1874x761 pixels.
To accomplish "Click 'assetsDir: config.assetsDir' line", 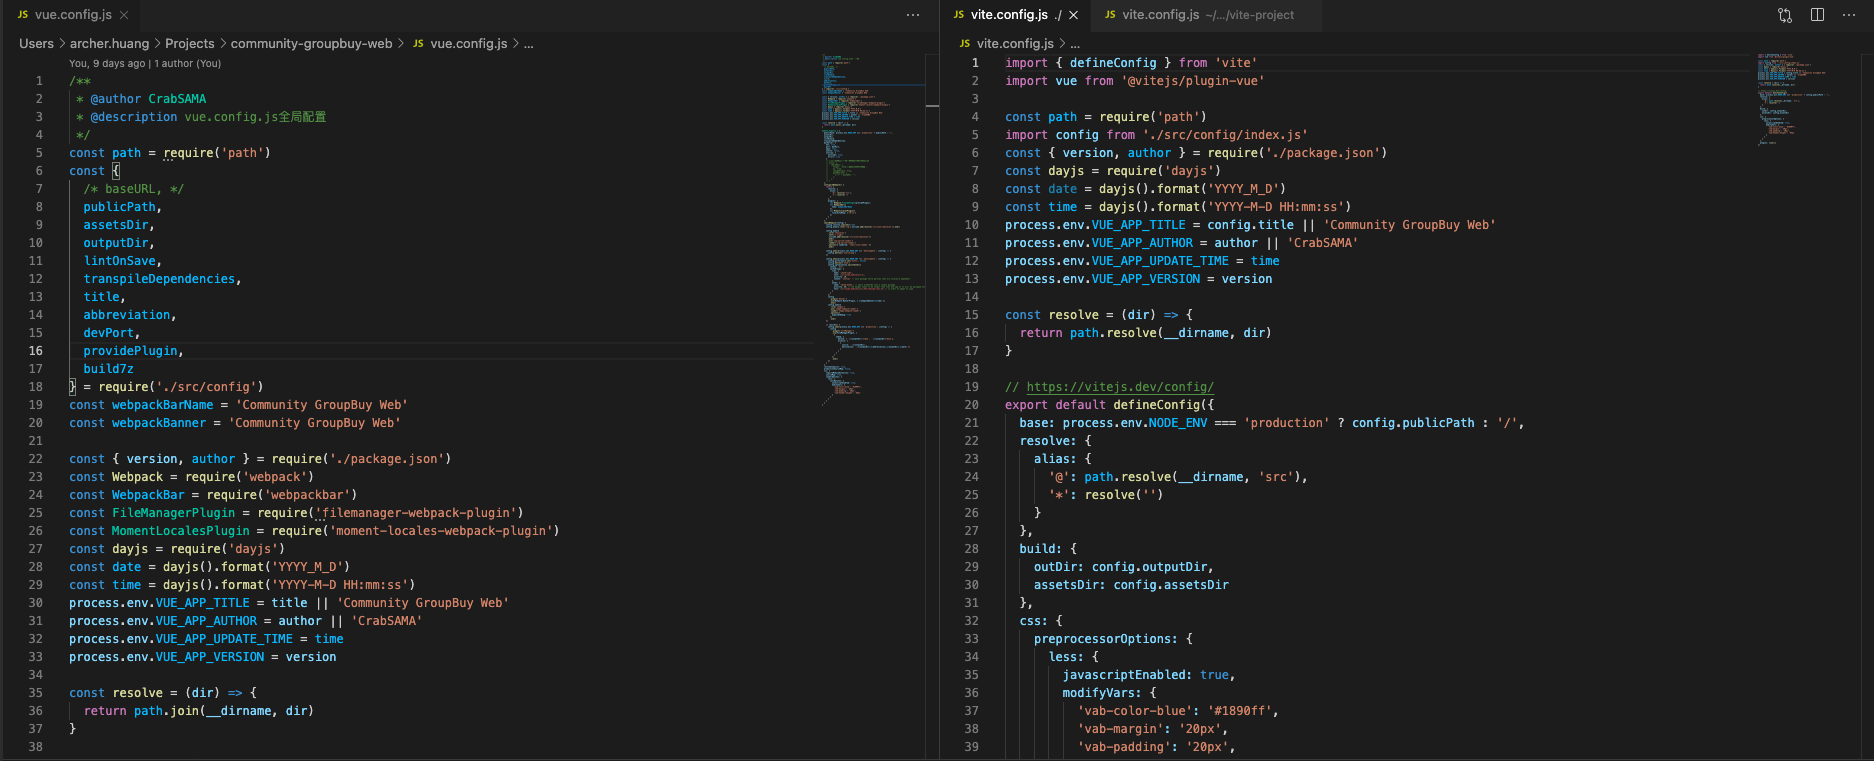I will (1131, 585).
